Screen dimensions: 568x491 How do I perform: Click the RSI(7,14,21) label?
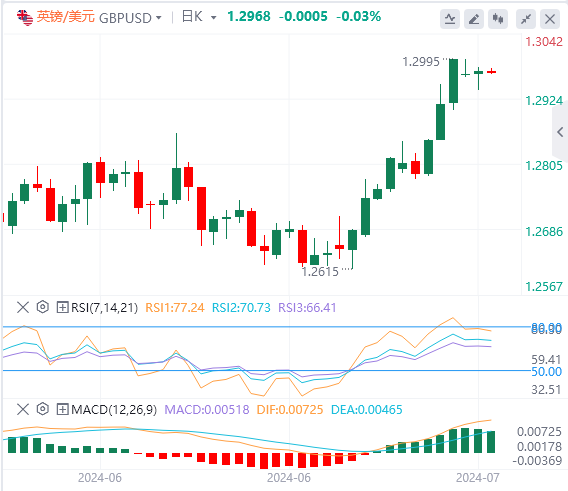tap(104, 308)
